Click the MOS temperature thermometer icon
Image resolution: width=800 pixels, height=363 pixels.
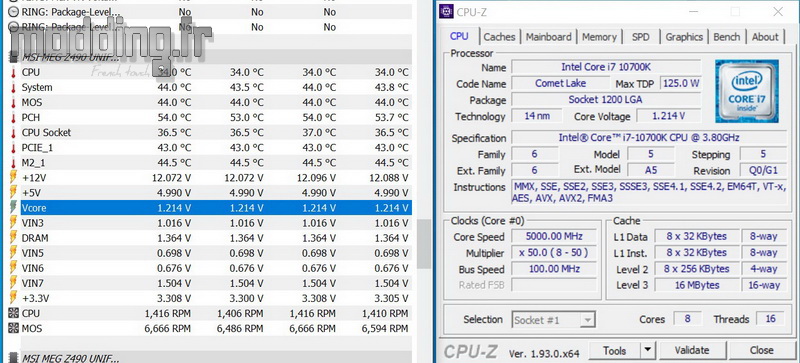point(13,103)
